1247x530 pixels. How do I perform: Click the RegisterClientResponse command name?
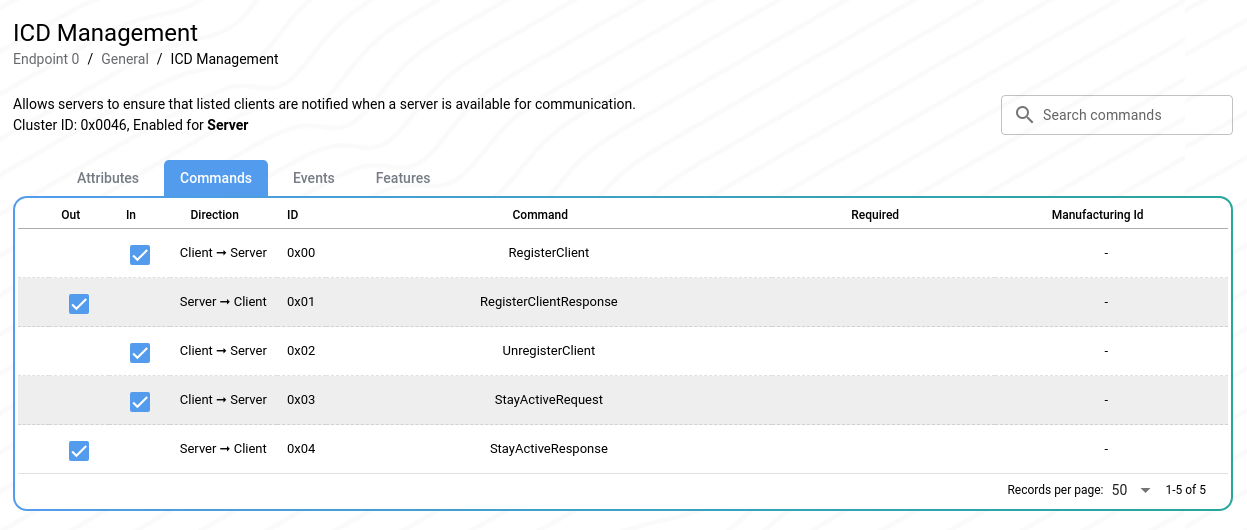548,302
